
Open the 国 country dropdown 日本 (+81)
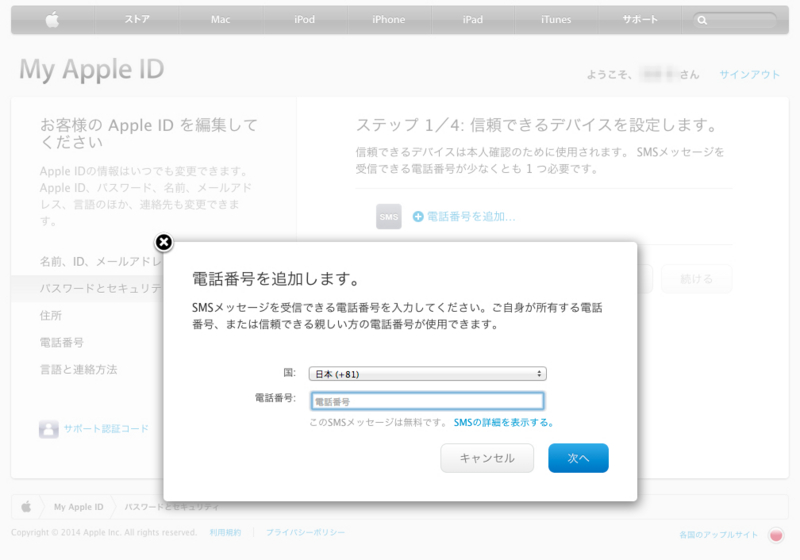(x=428, y=374)
